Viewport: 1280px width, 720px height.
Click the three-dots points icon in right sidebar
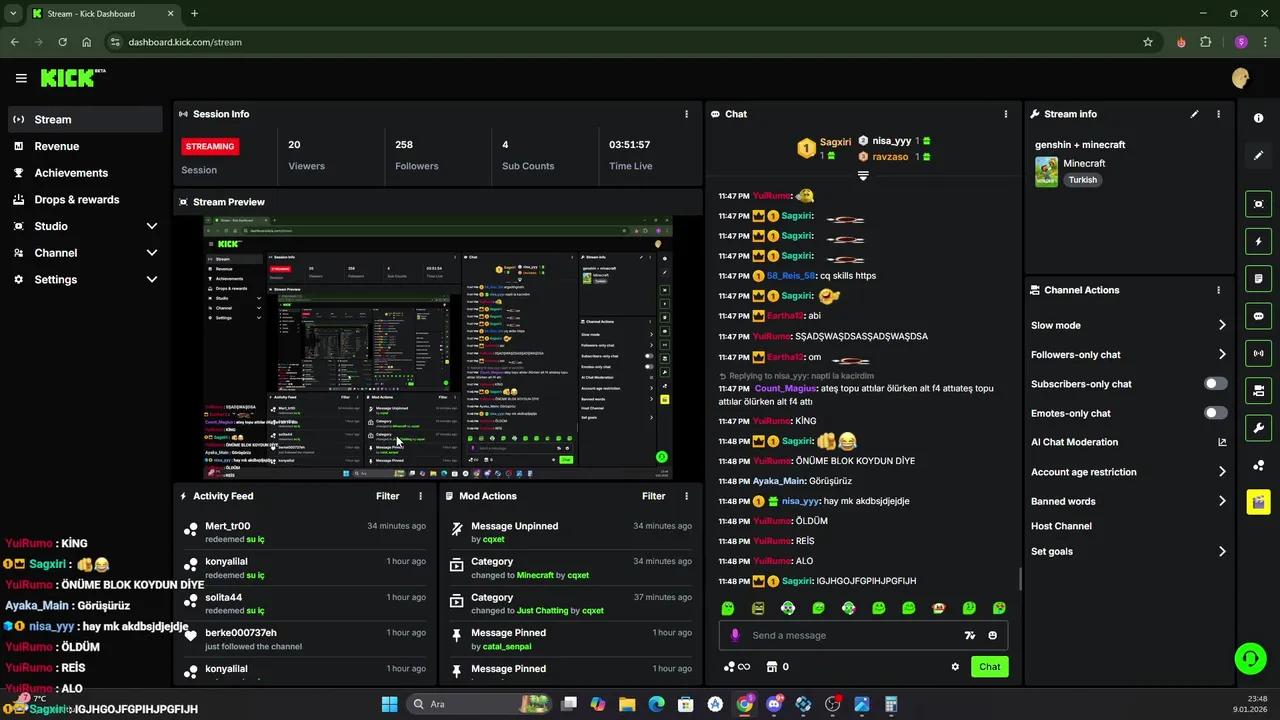point(1258,465)
